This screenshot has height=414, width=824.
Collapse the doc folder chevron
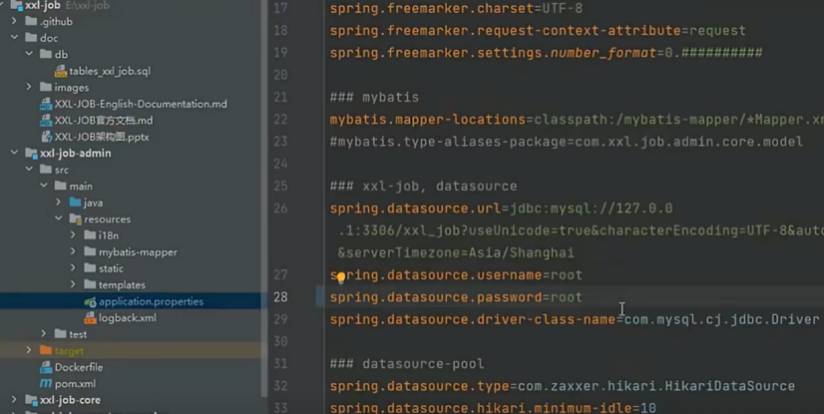pyautogui.click(x=14, y=37)
